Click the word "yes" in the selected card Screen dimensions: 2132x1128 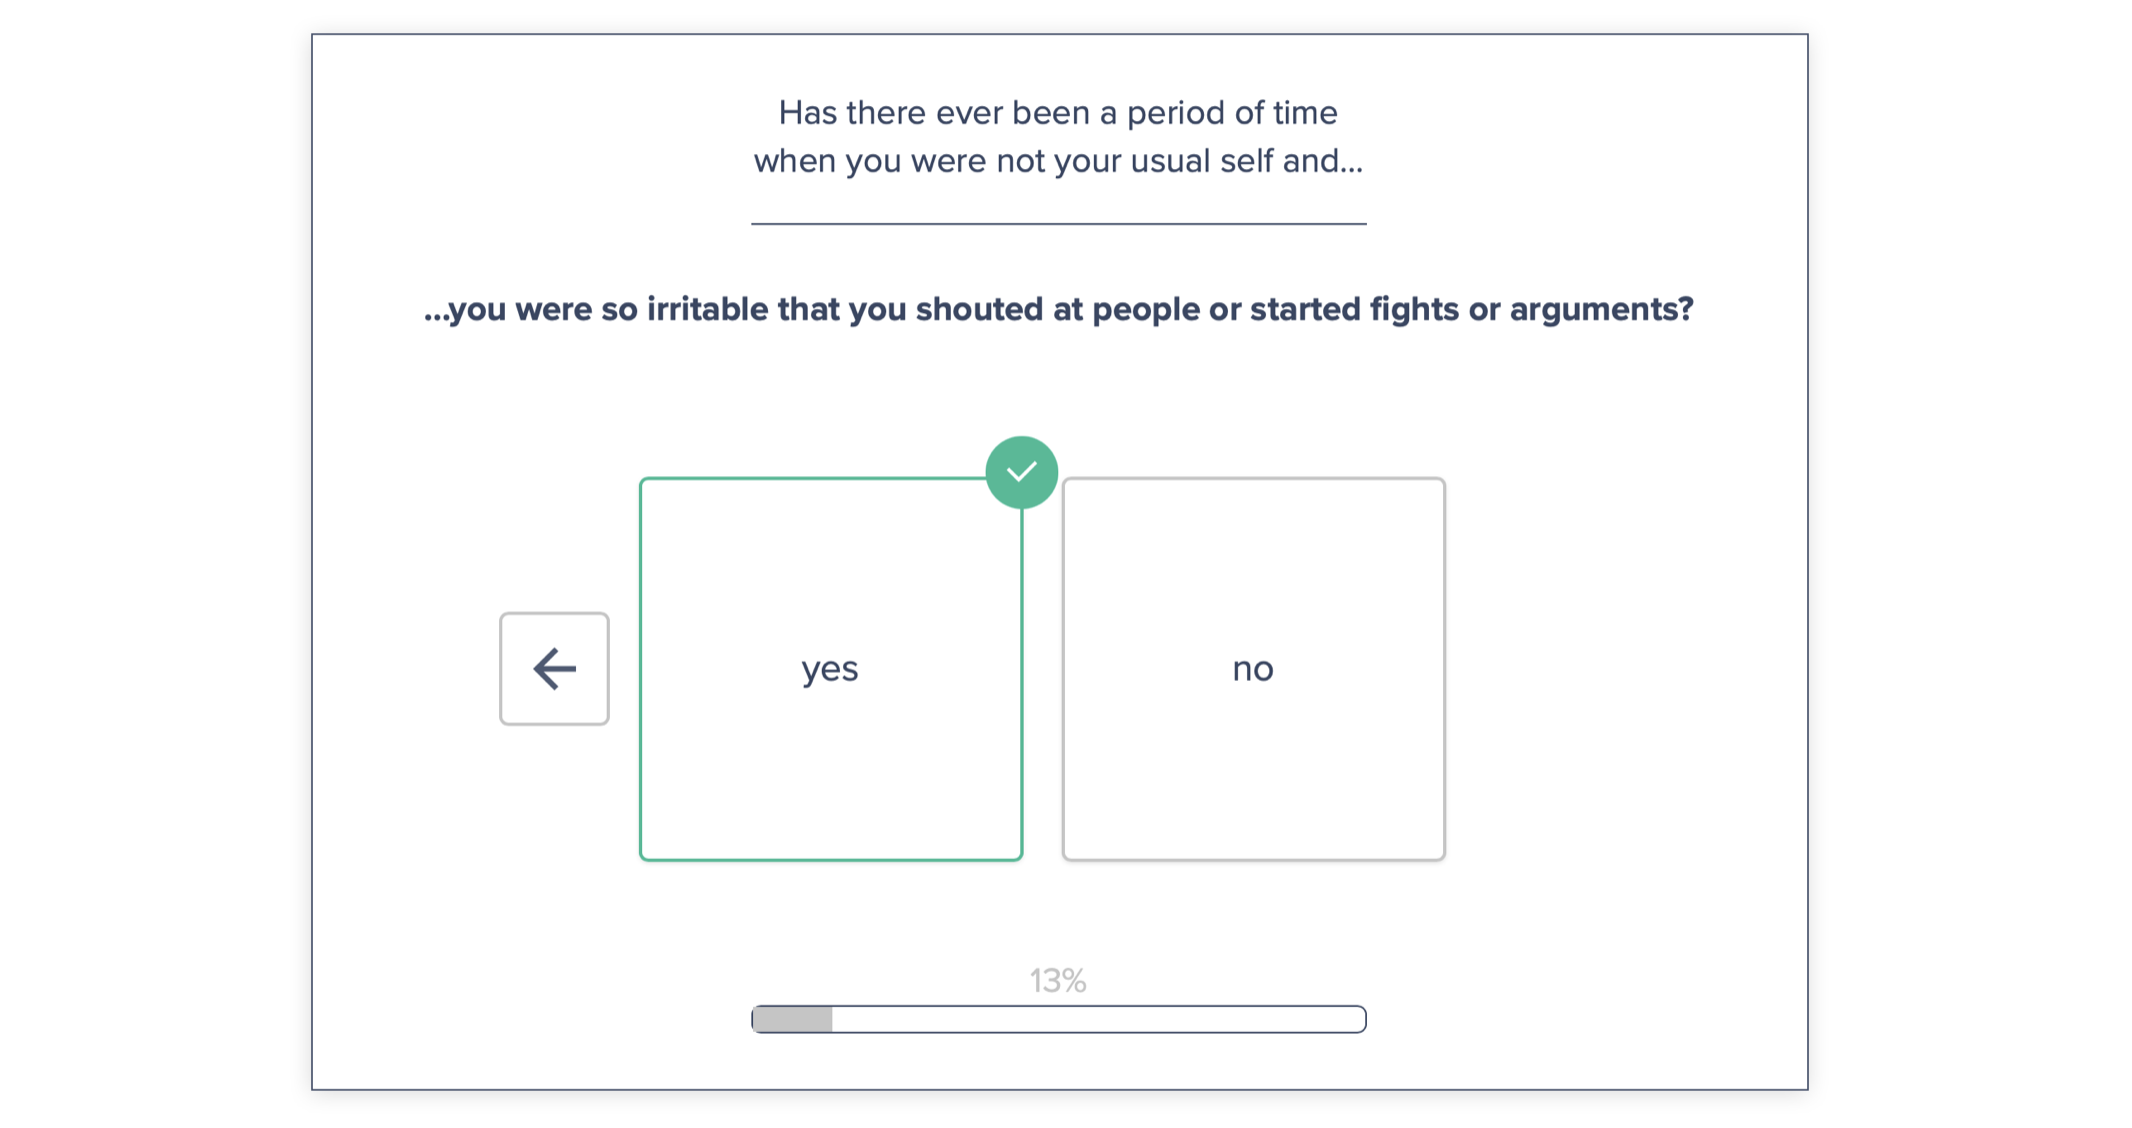point(830,669)
